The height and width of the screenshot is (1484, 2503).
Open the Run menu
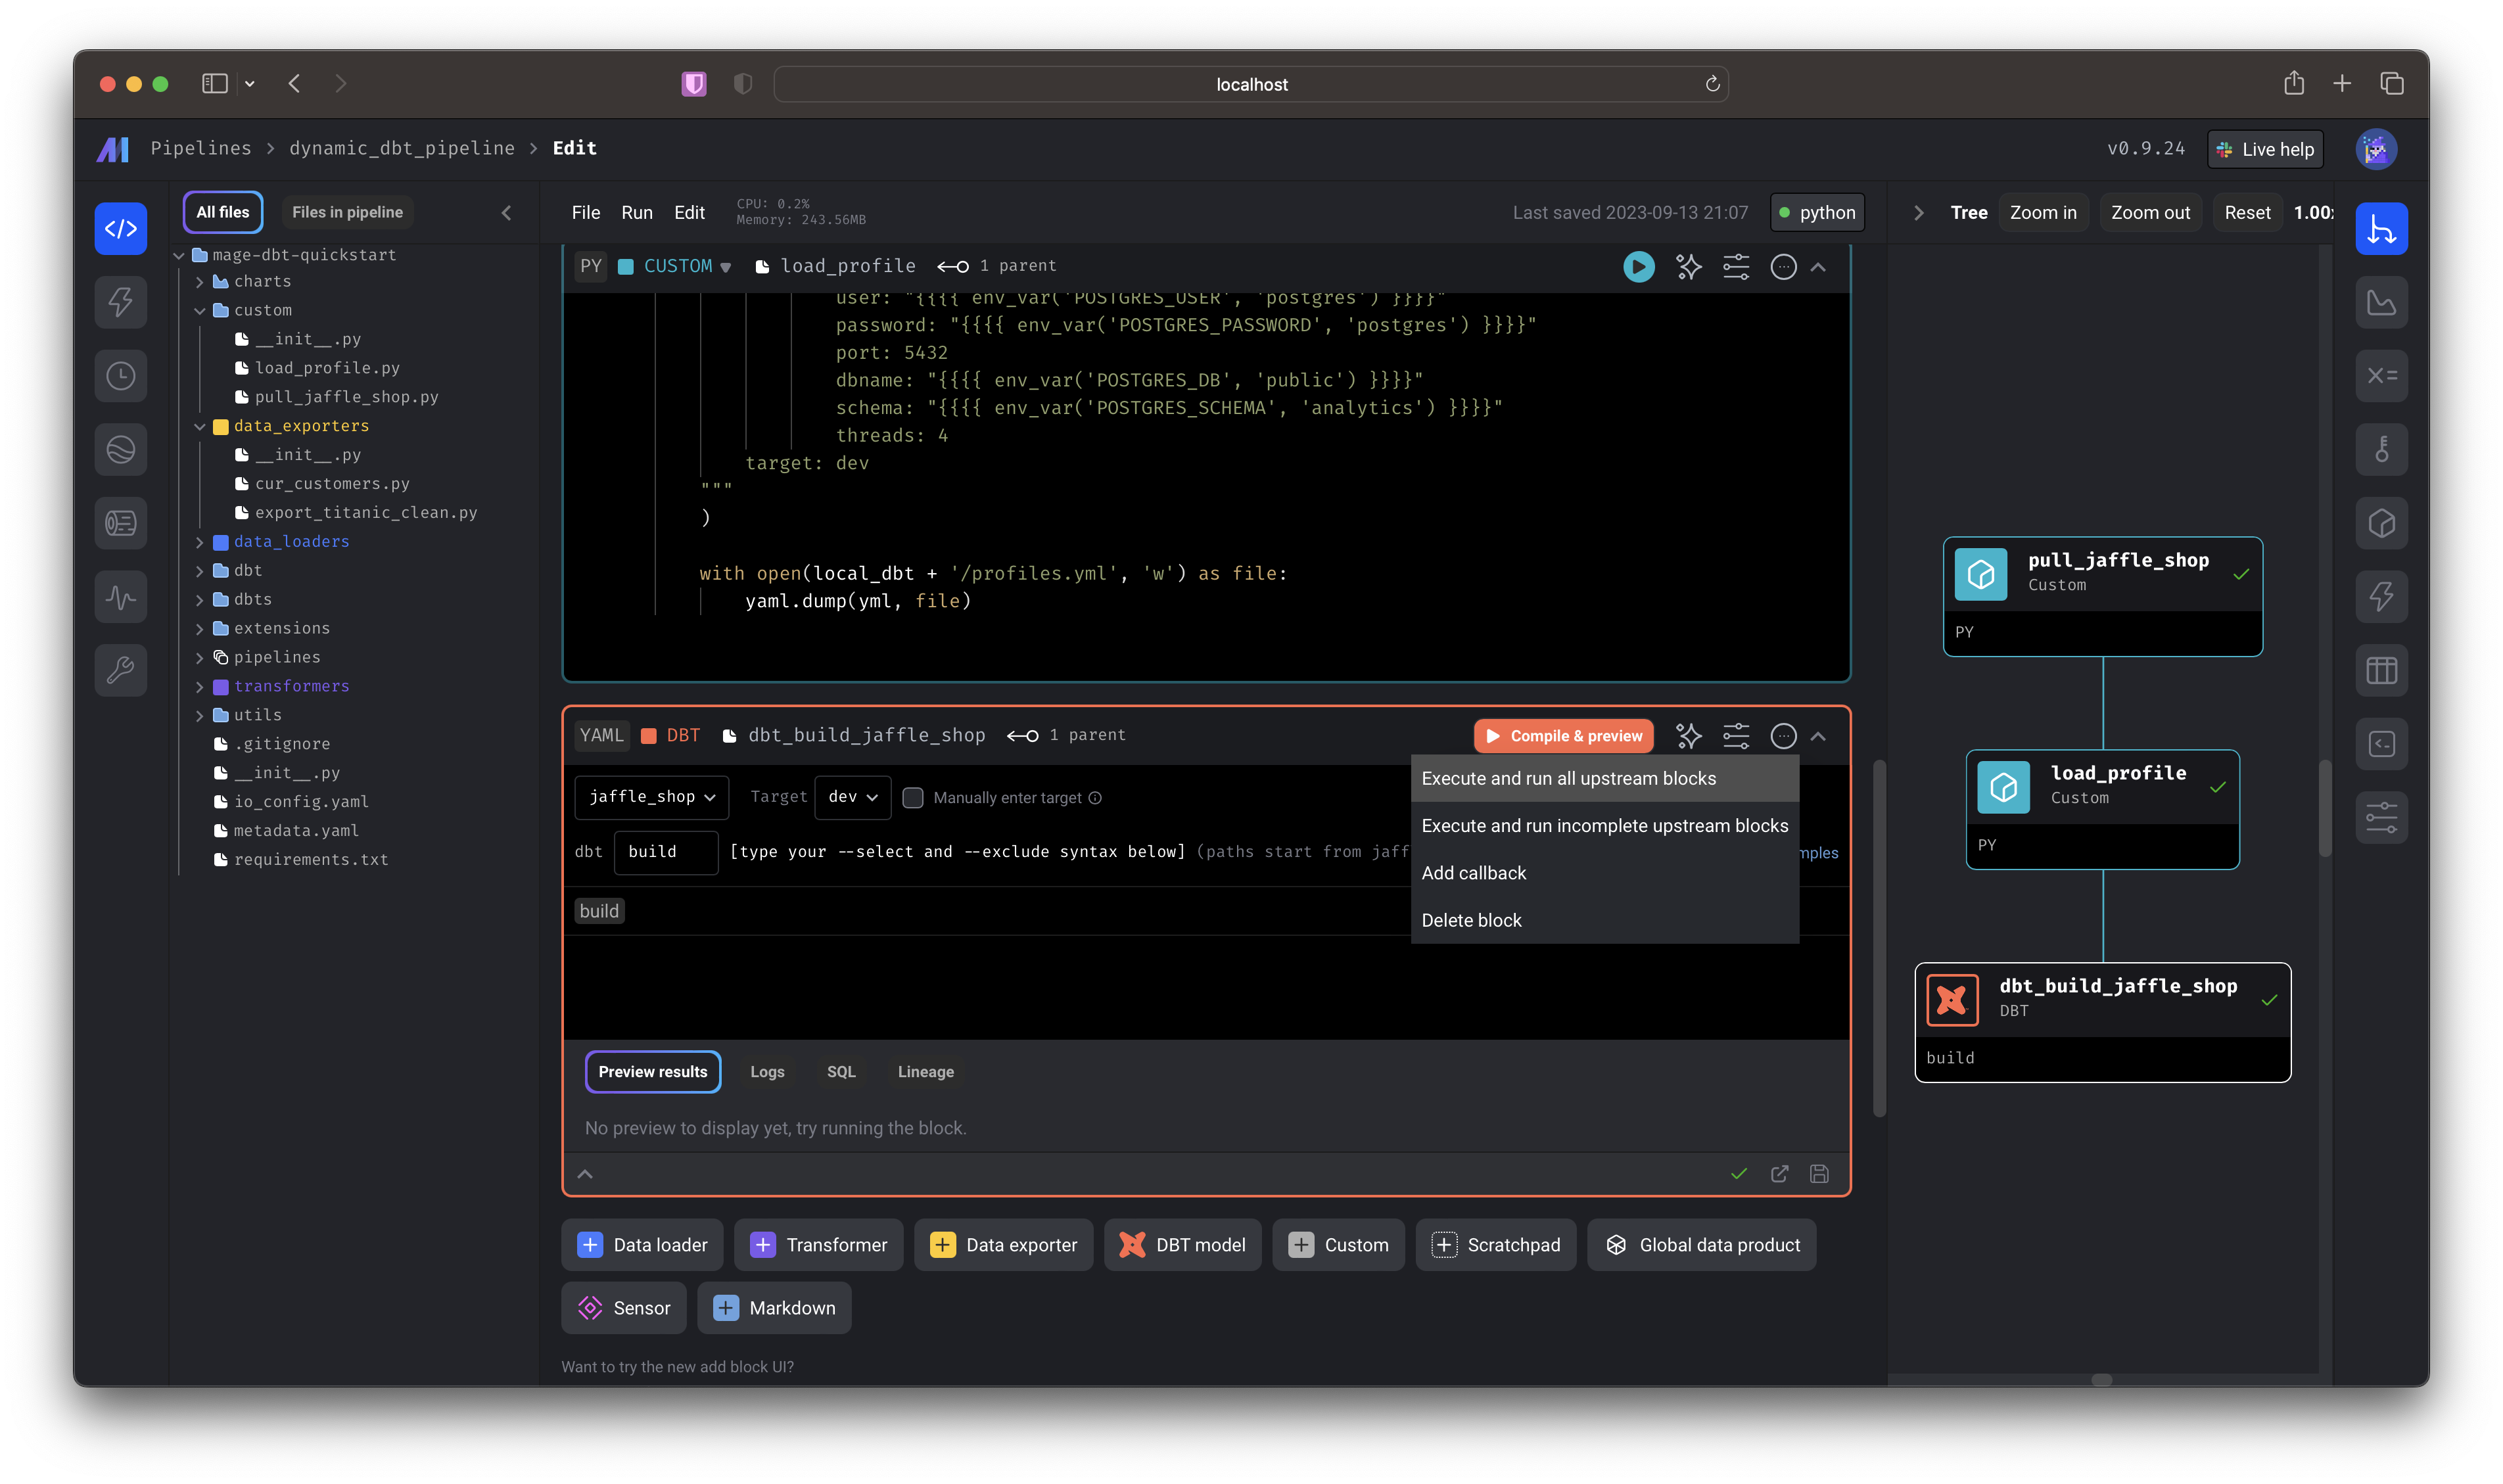point(636,213)
